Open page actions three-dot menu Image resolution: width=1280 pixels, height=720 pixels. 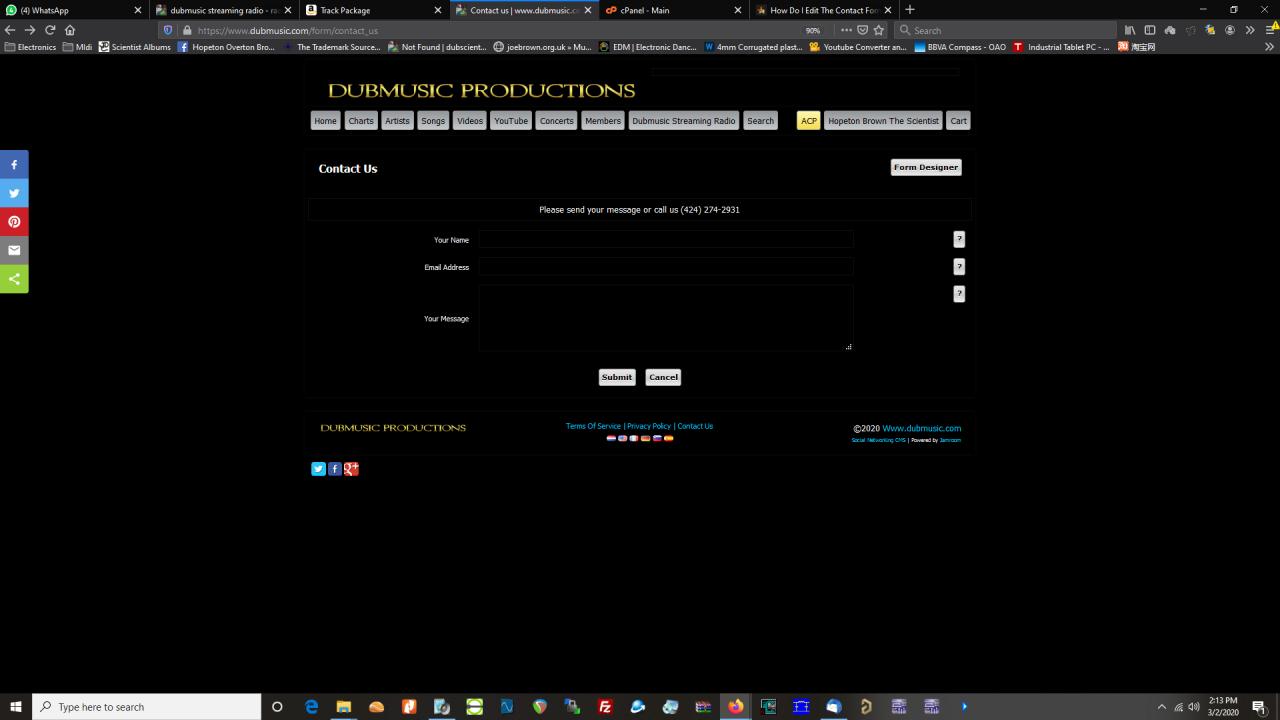846,30
